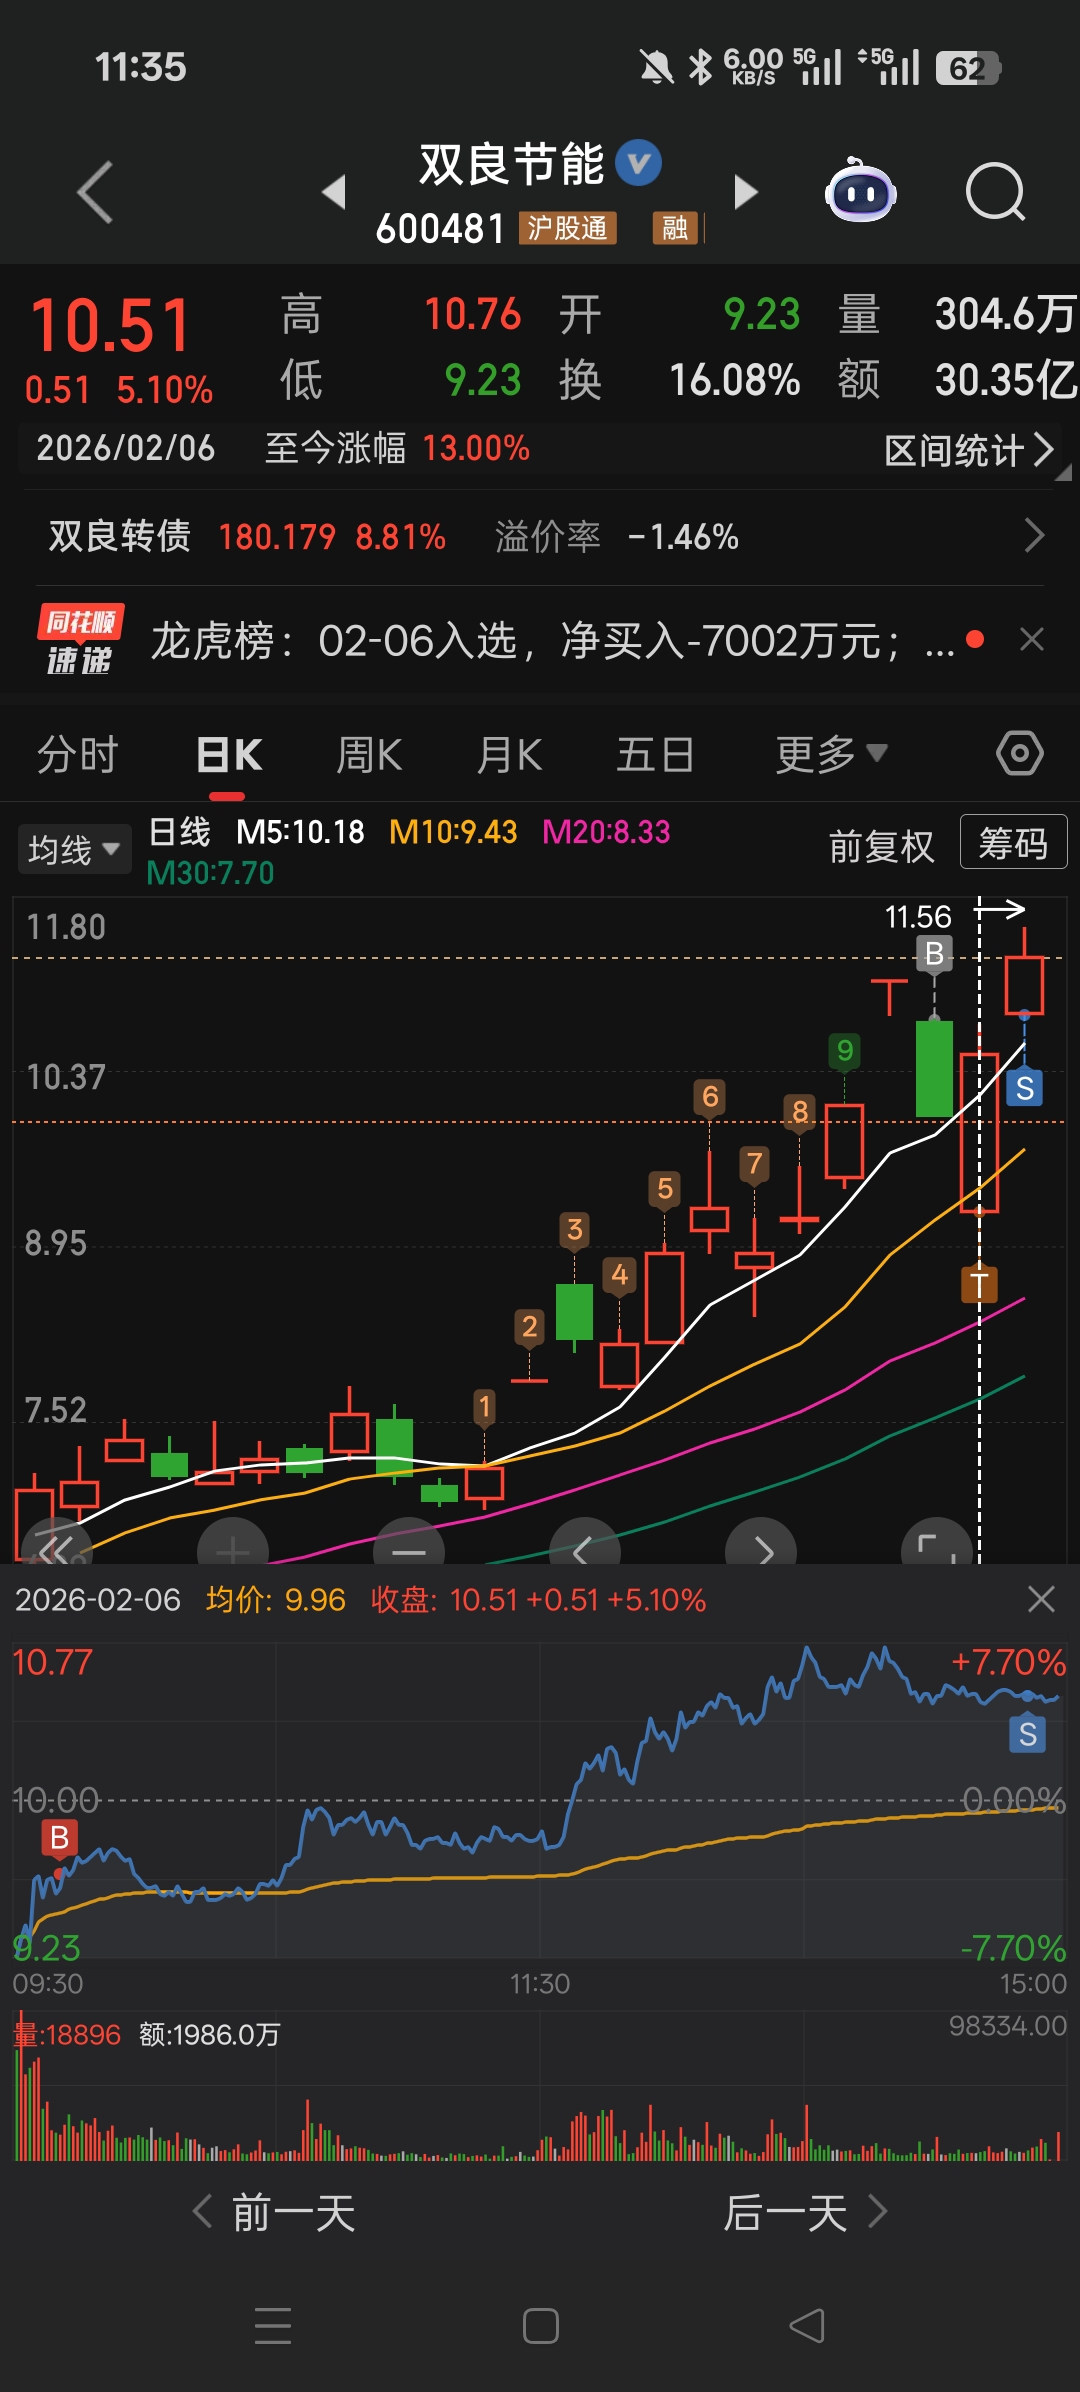
Task: Dismiss the 龙虎榜 news banner
Action: 1032,640
